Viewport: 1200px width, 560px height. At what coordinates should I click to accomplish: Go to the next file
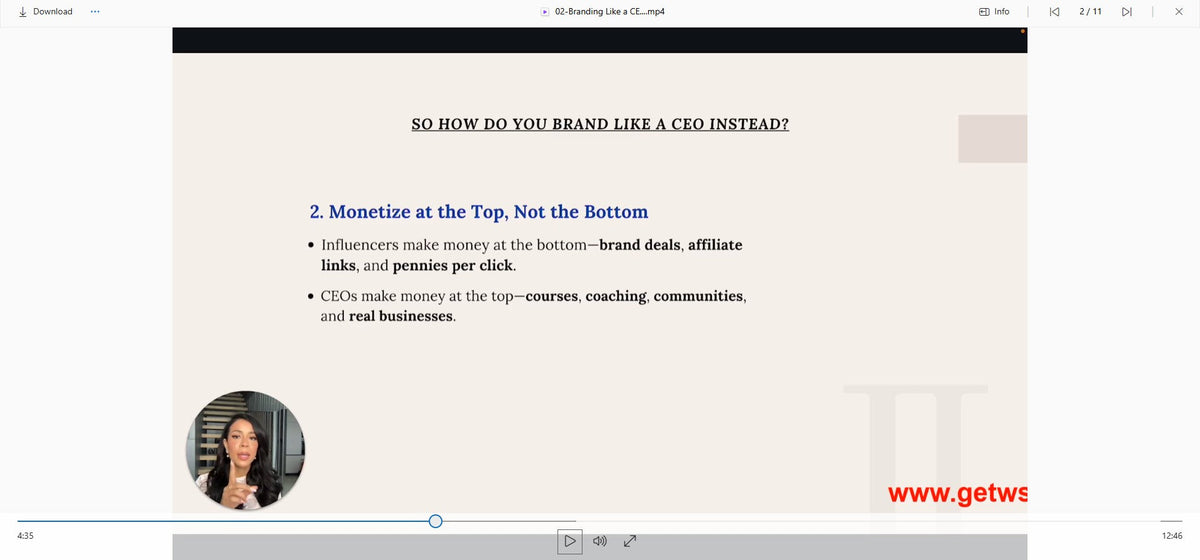[1127, 12]
